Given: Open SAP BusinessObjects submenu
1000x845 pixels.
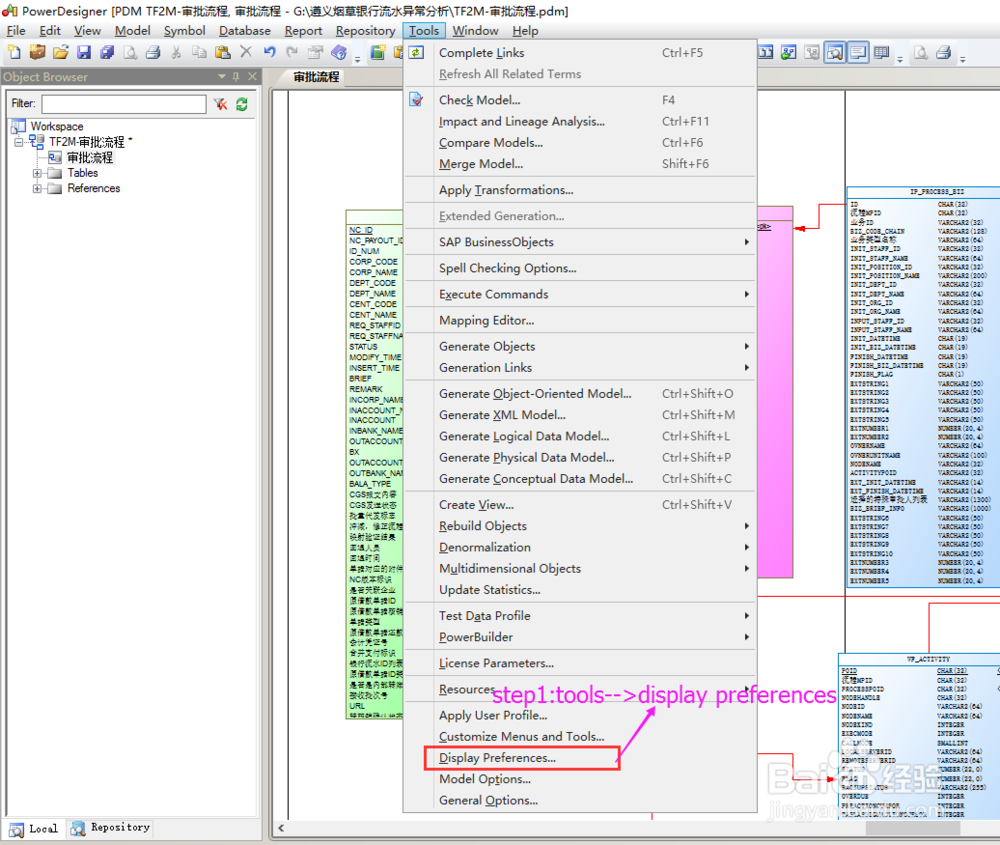Looking at the screenshot, I should (x=580, y=242).
